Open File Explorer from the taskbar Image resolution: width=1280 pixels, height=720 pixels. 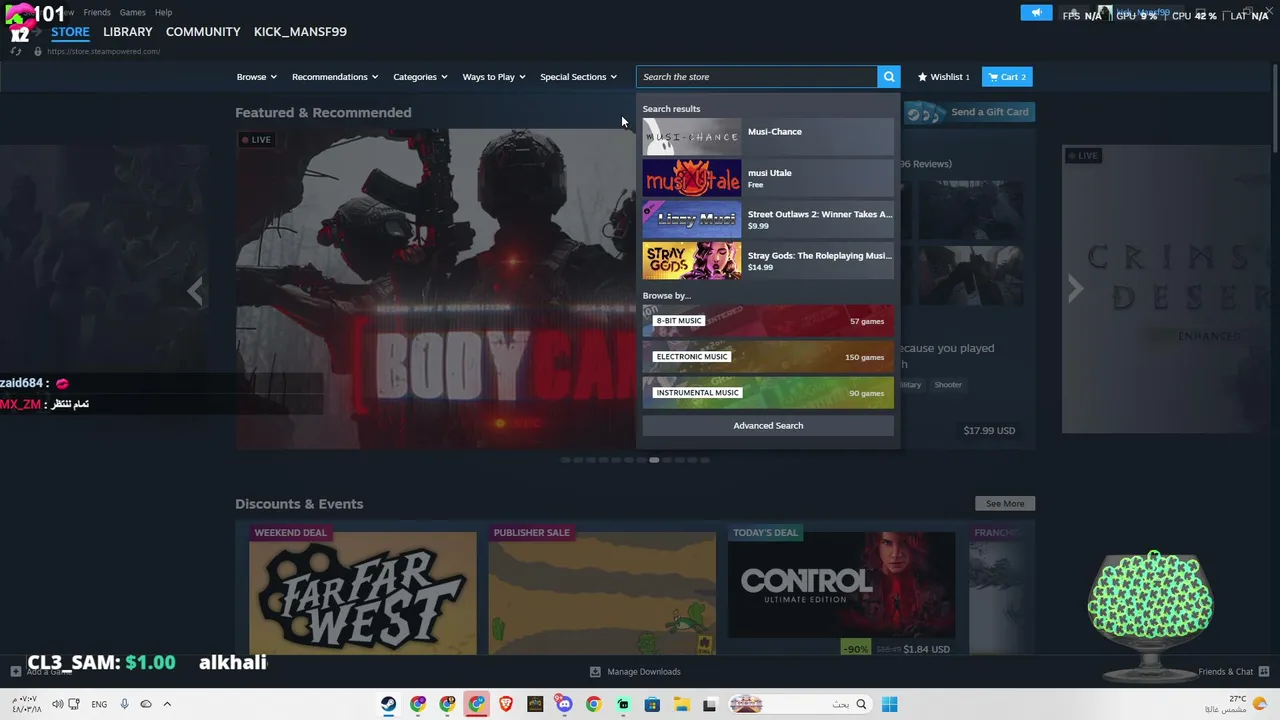(681, 704)
